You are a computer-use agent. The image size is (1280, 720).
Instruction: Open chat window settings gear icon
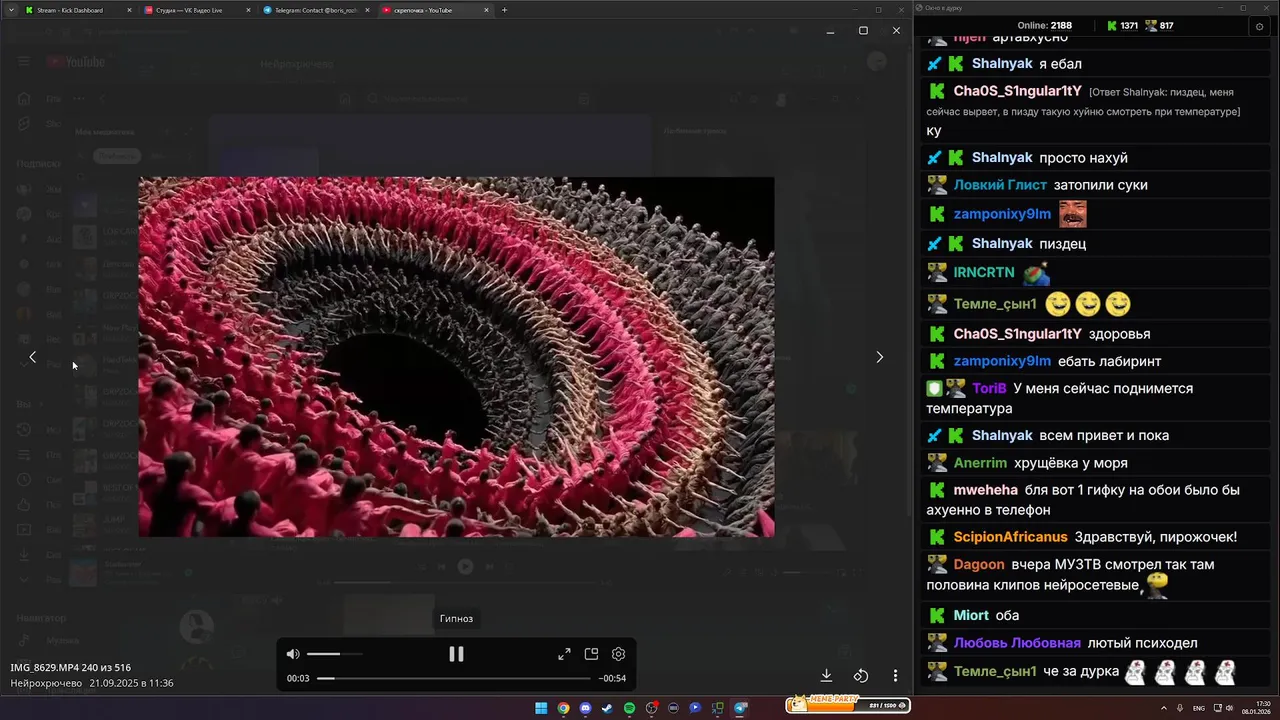[x=1259, y=26]
